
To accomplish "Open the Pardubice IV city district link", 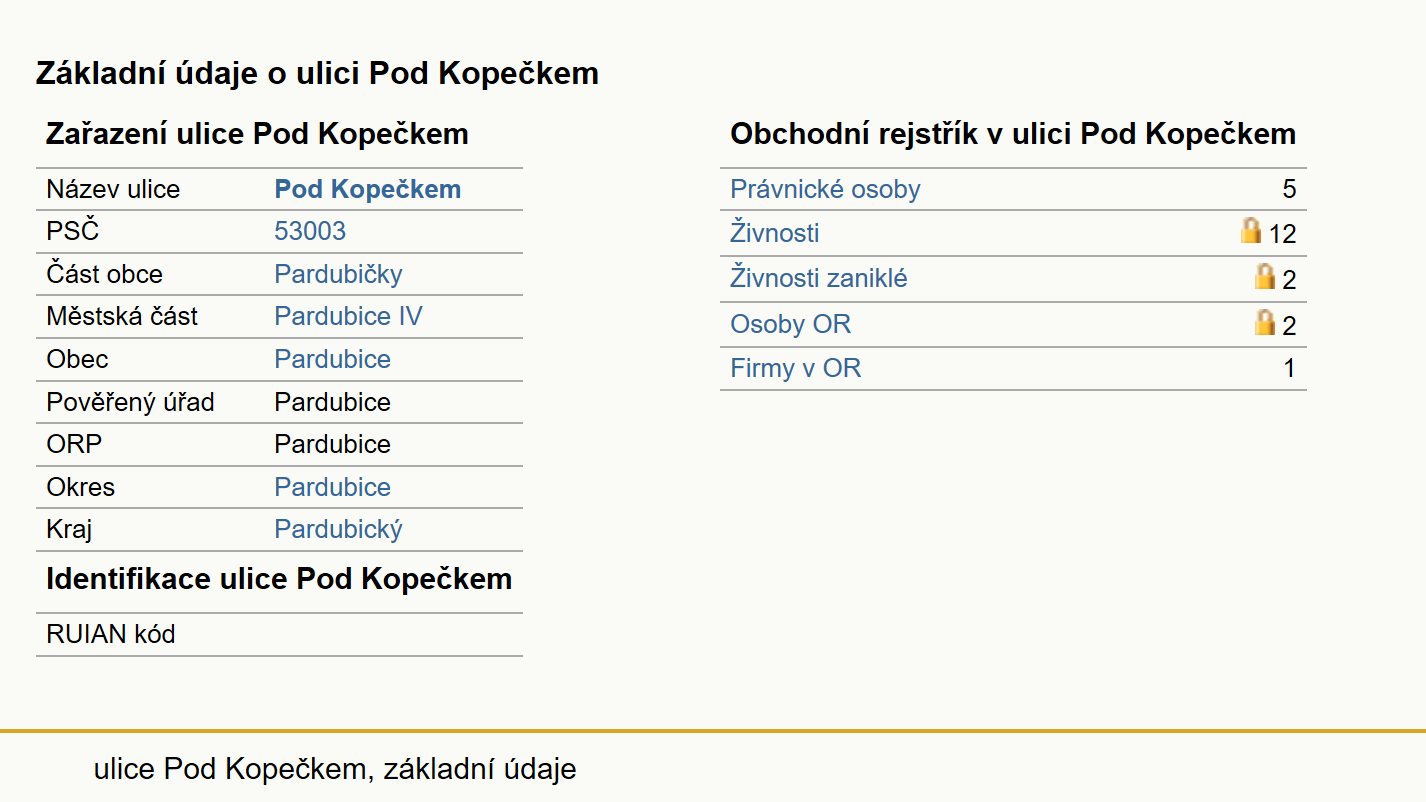I will (349, 317).
